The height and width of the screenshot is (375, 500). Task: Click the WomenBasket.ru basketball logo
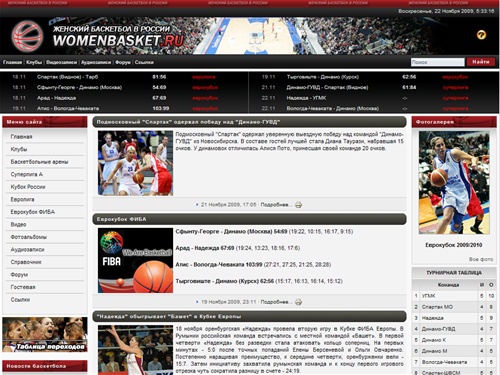coord(27,36)
